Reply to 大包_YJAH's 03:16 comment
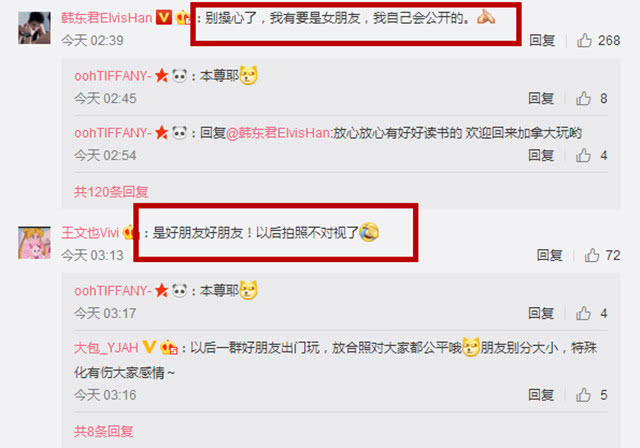Viewport: 640px width, 448px height. pos(541,395)
